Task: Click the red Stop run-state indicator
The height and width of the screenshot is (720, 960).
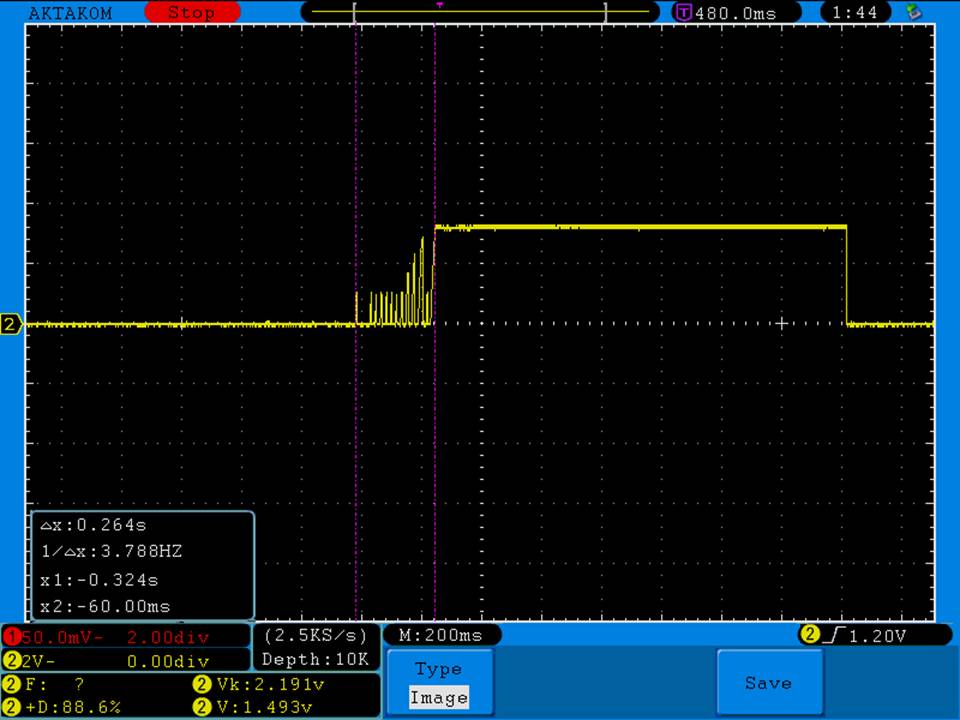Action: tap(191, 13)
